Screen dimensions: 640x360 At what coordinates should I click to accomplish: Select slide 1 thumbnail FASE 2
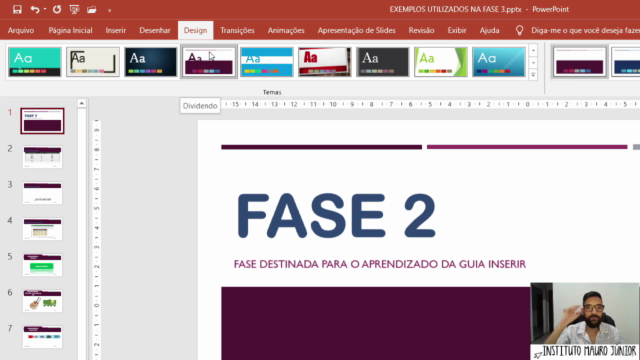(42, 121)
